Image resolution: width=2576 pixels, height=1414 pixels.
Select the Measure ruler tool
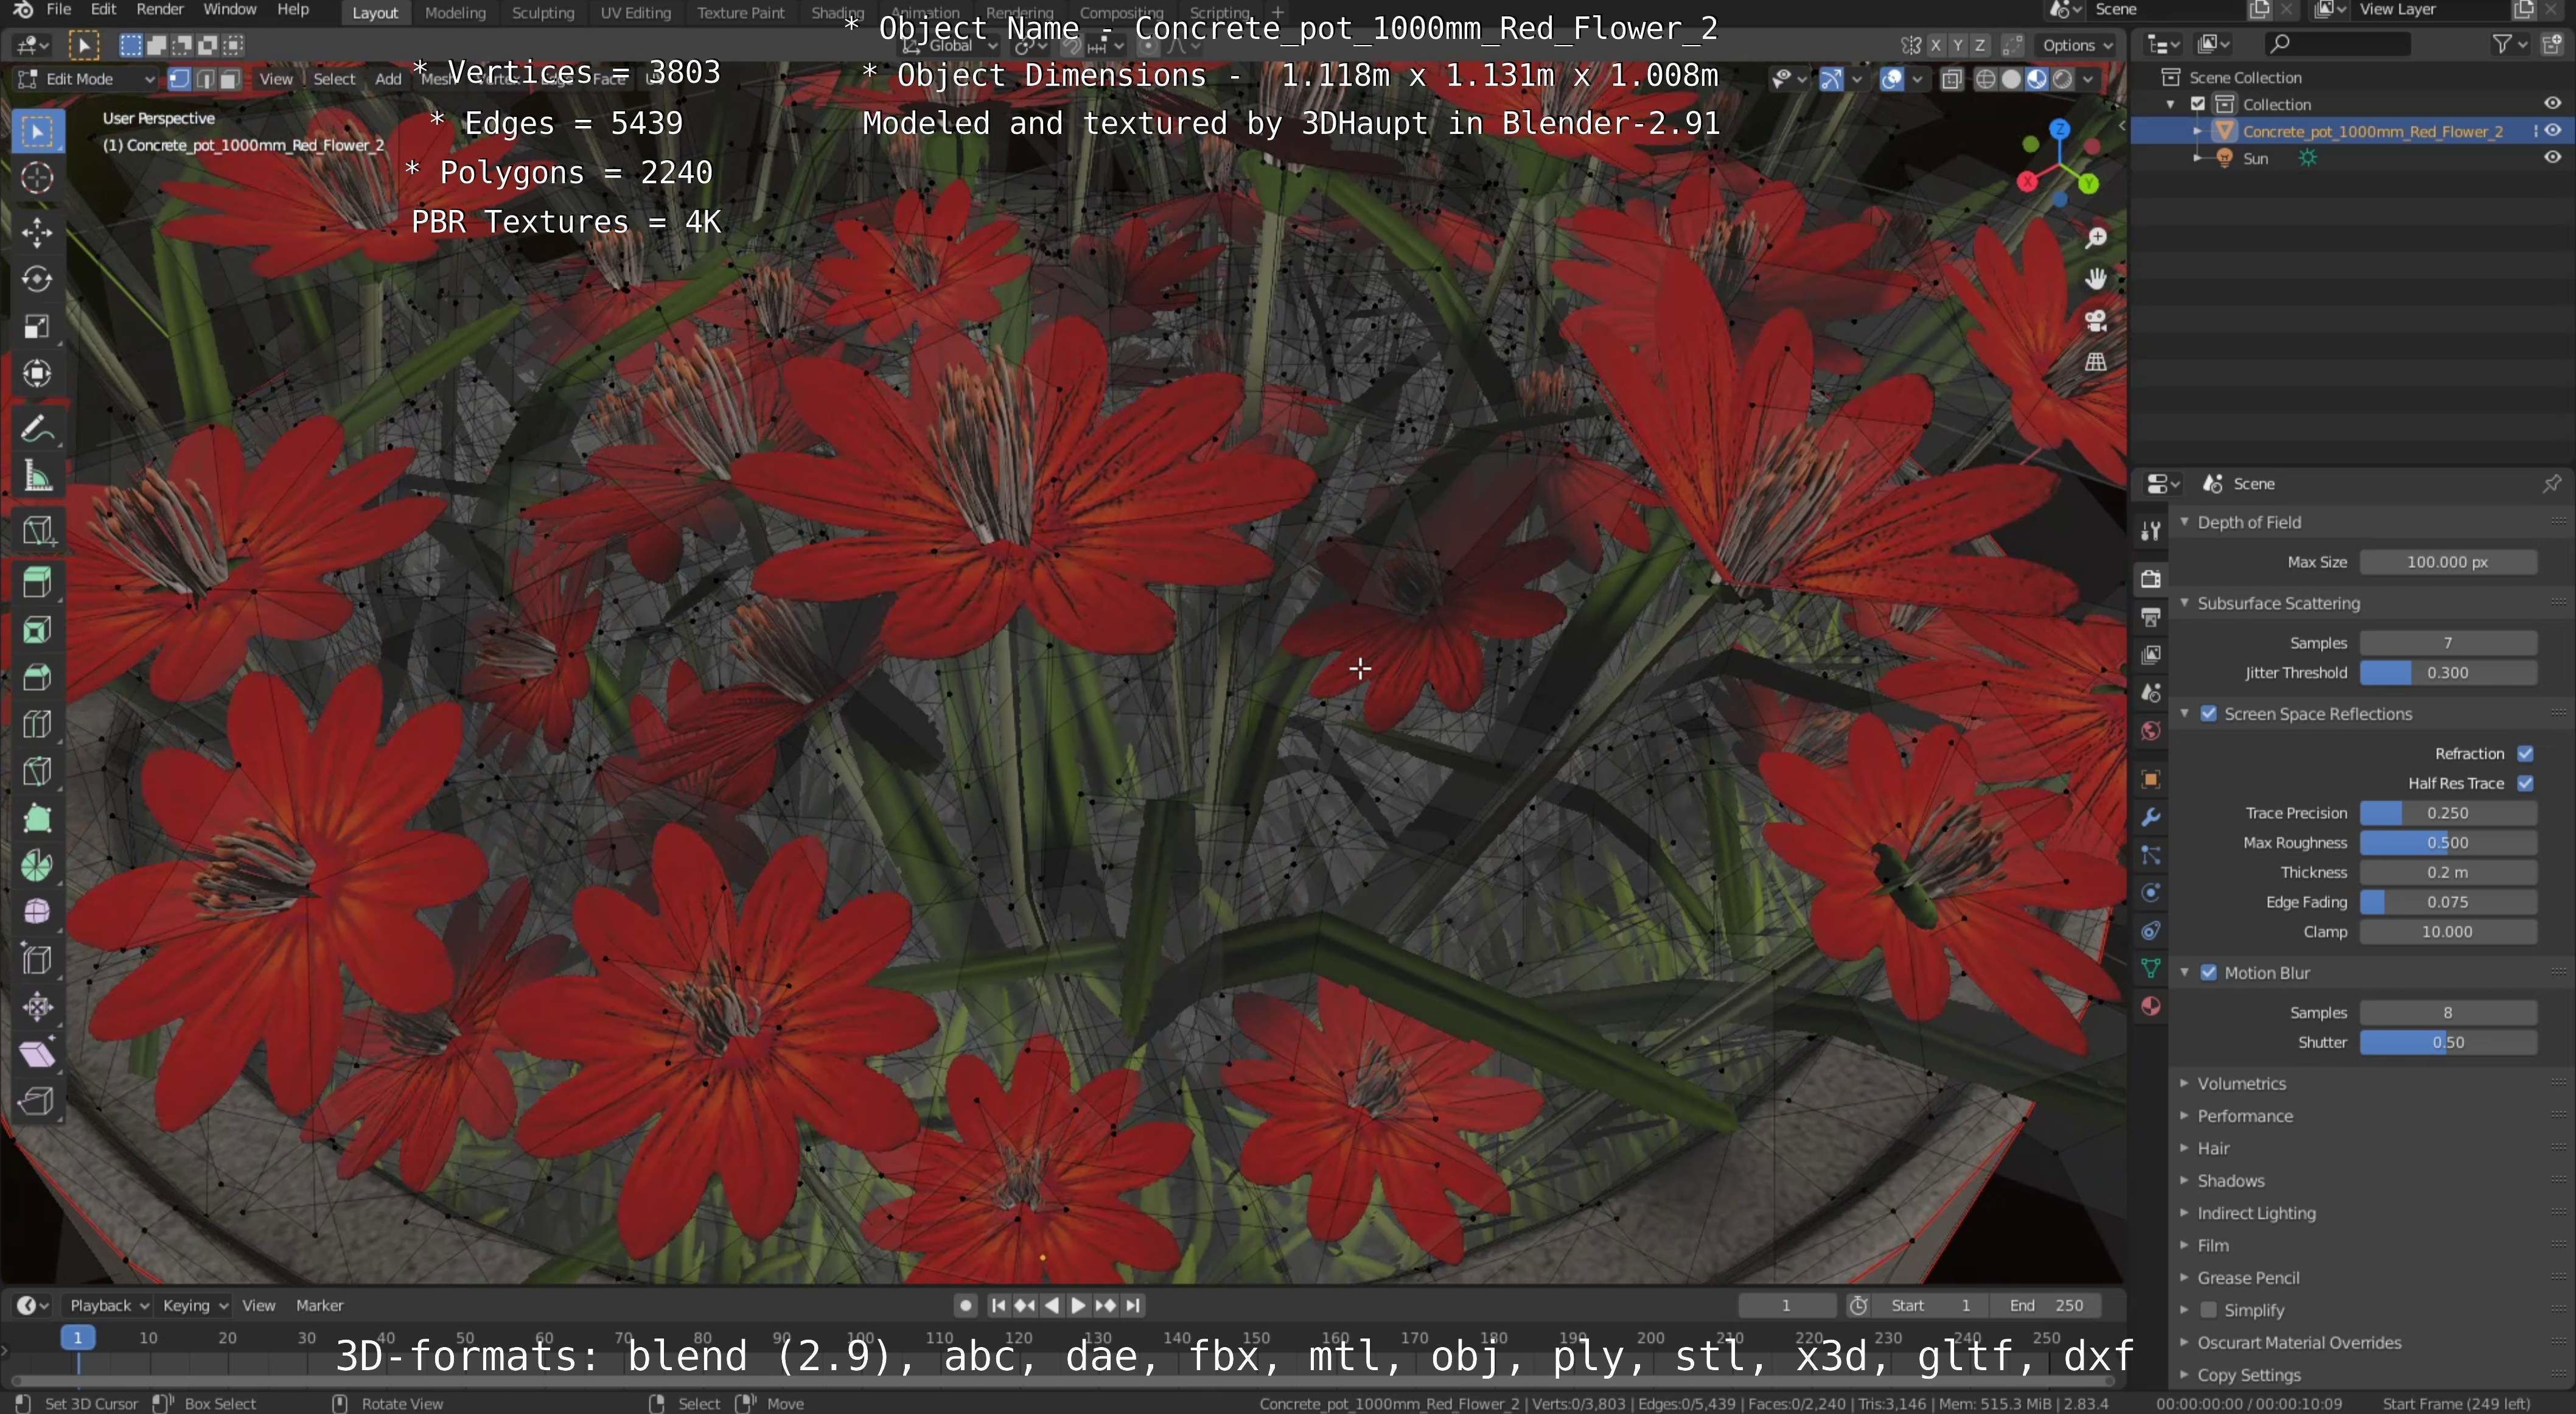click(37, 476)
